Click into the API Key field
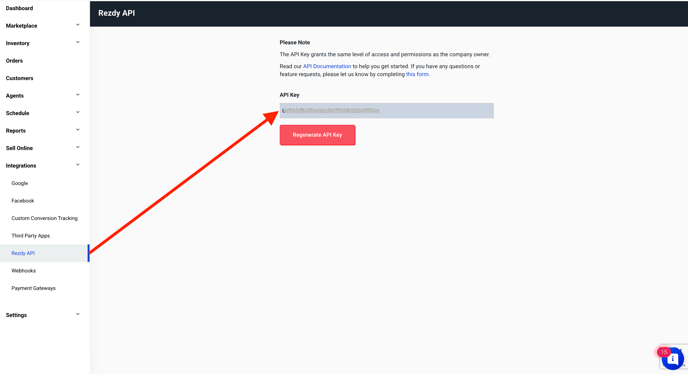 387,111
